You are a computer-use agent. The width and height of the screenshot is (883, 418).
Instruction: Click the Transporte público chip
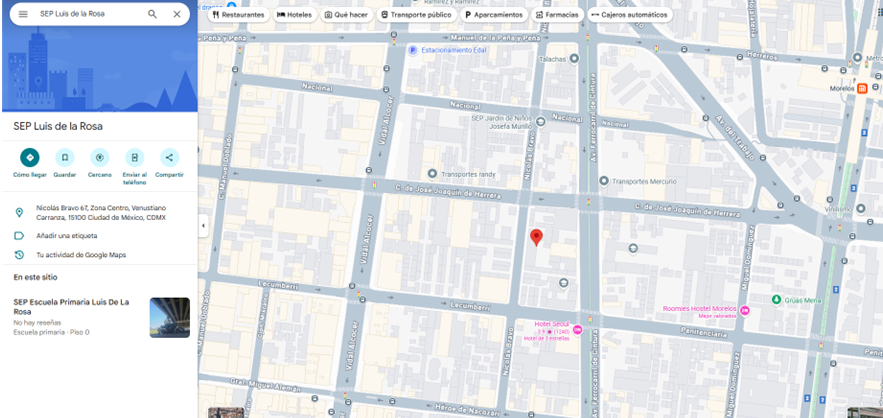(412, 15)
